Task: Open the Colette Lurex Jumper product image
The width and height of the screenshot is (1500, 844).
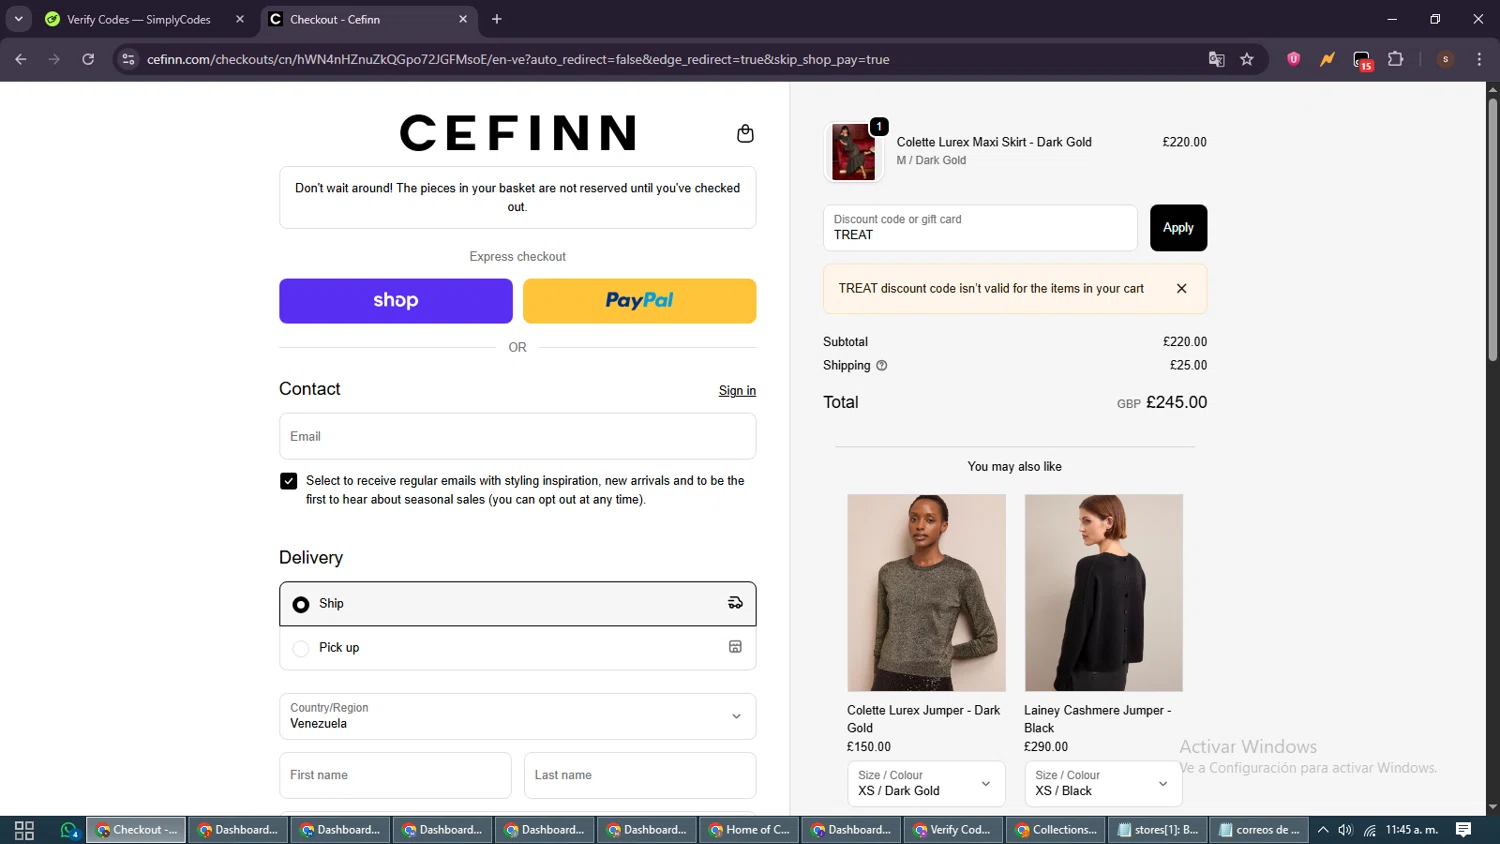Action: click(x=926, y=593)
